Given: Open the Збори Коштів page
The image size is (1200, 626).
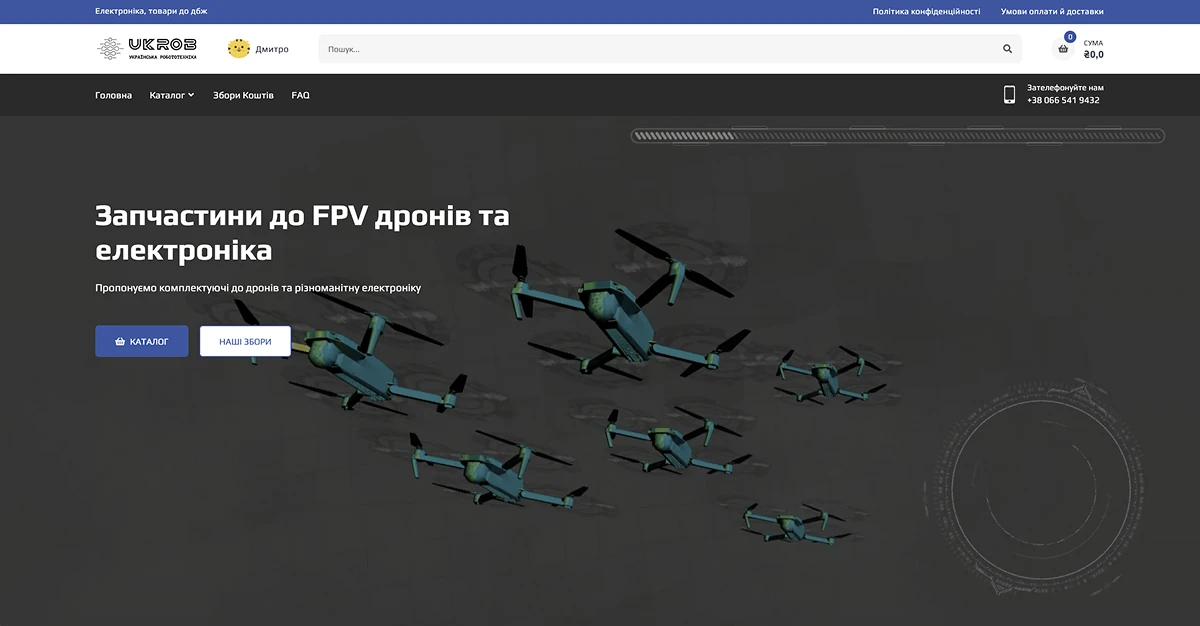Looking at the screenshot, I should tap(243, 95).
